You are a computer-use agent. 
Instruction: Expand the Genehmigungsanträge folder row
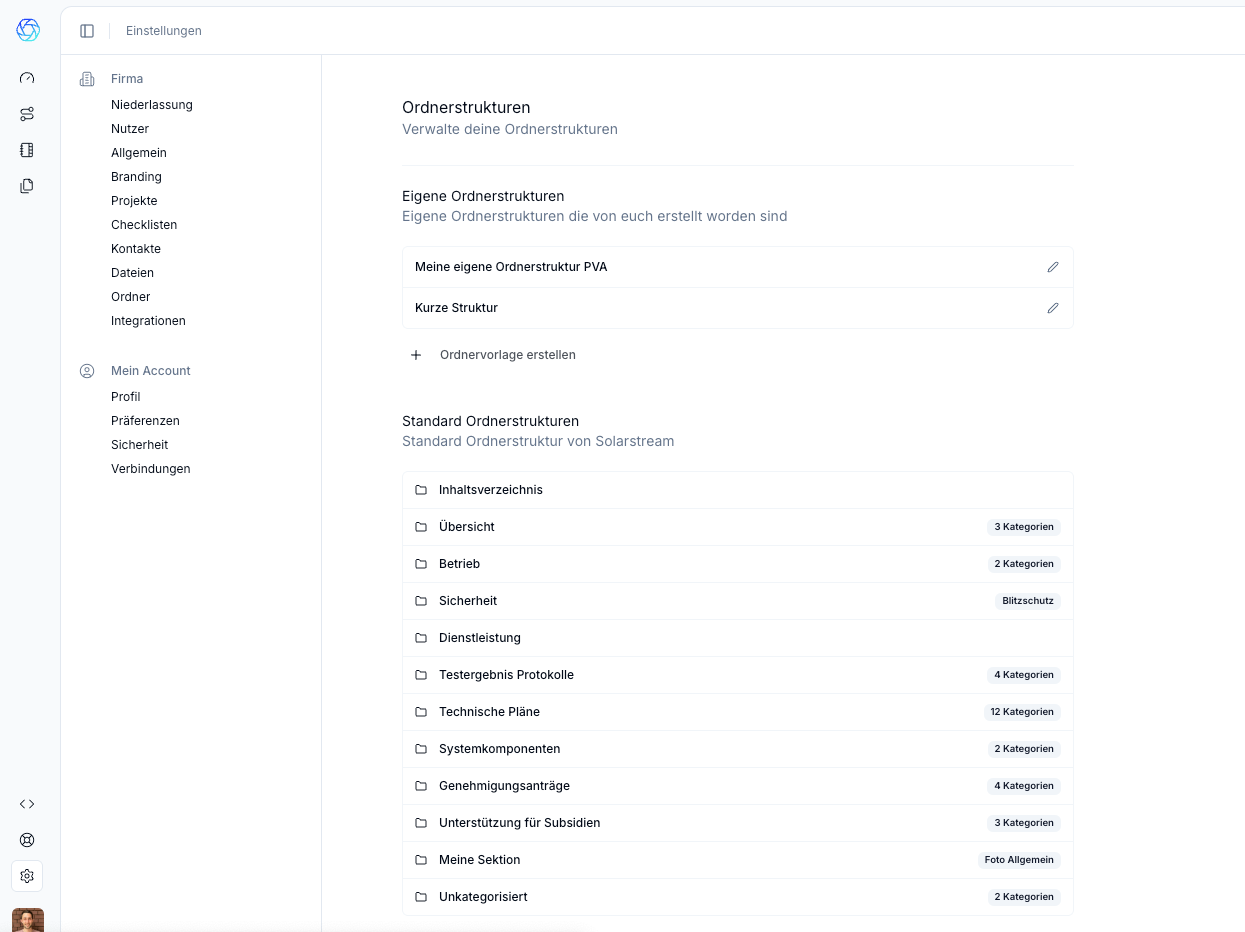coord(738,786)
